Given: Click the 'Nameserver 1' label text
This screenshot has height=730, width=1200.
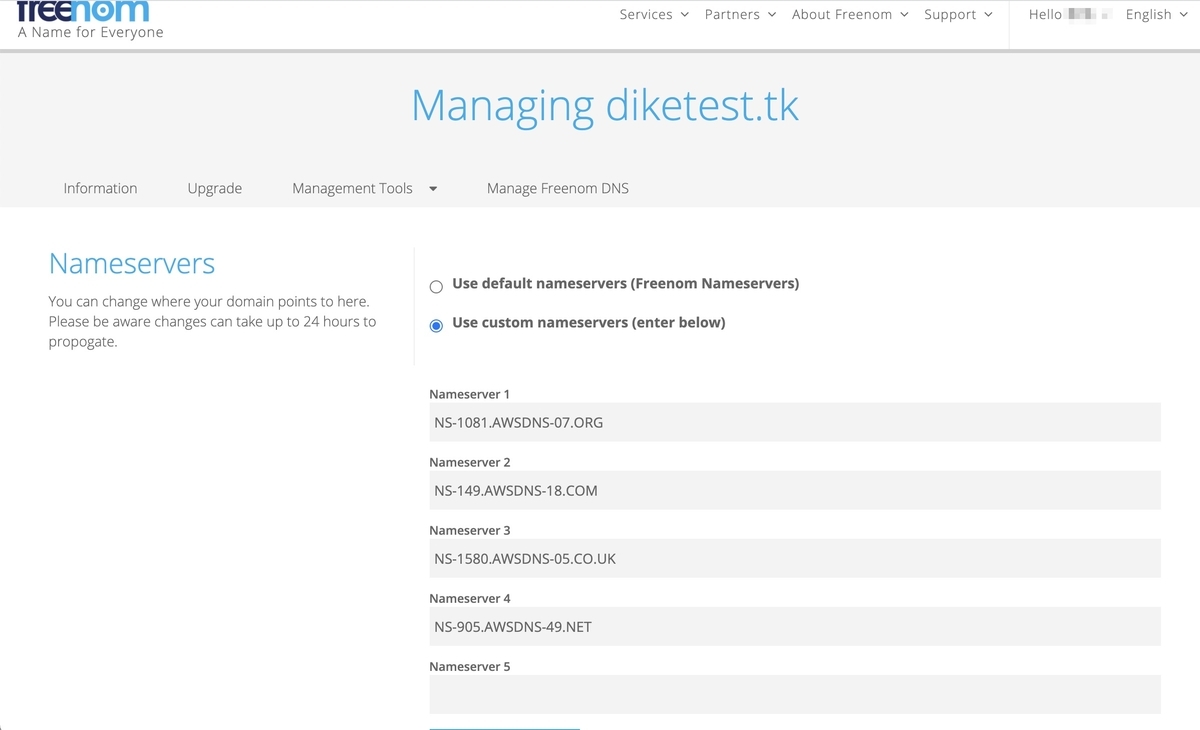Looking at the screenshot, I should 469,394.
